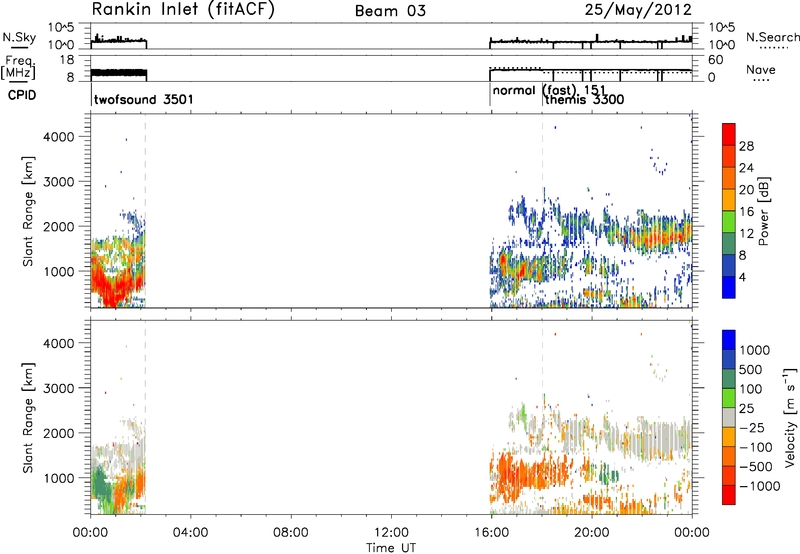Screen dimensions: 800x554
Task: Click the 'N.Search' legend label
Action: click(x=772, y=37)
